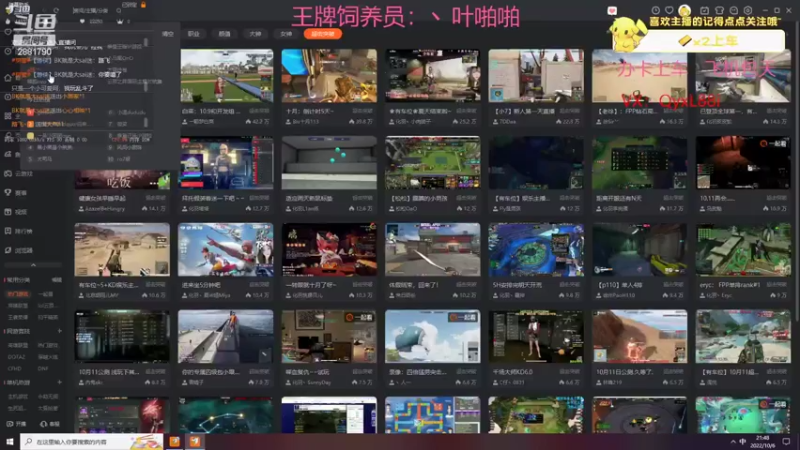This screenshot has height=450, width=800.
Task: Open the calendar task icon at top right
Action: point(704,10)
